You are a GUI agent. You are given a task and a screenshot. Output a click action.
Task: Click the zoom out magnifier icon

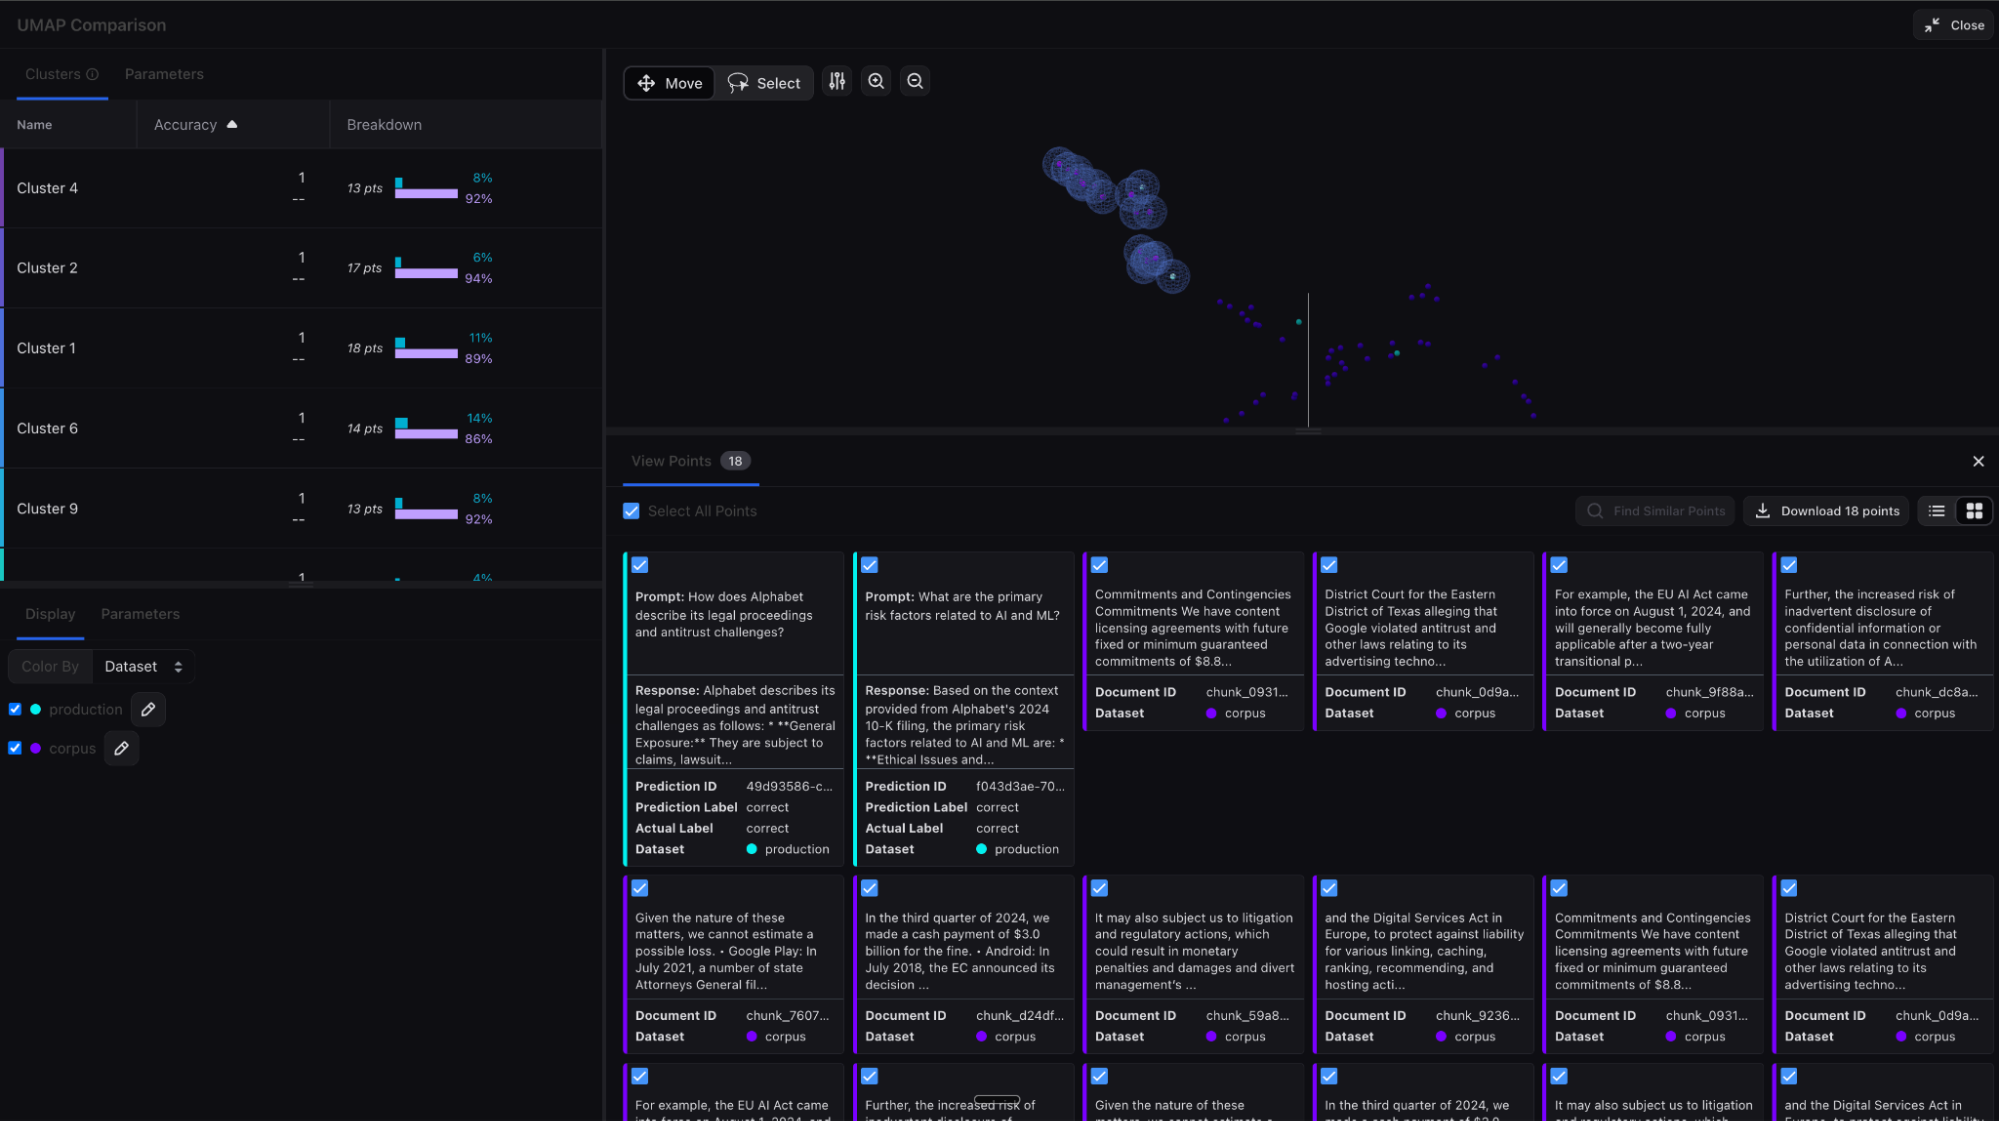point(914,82)
